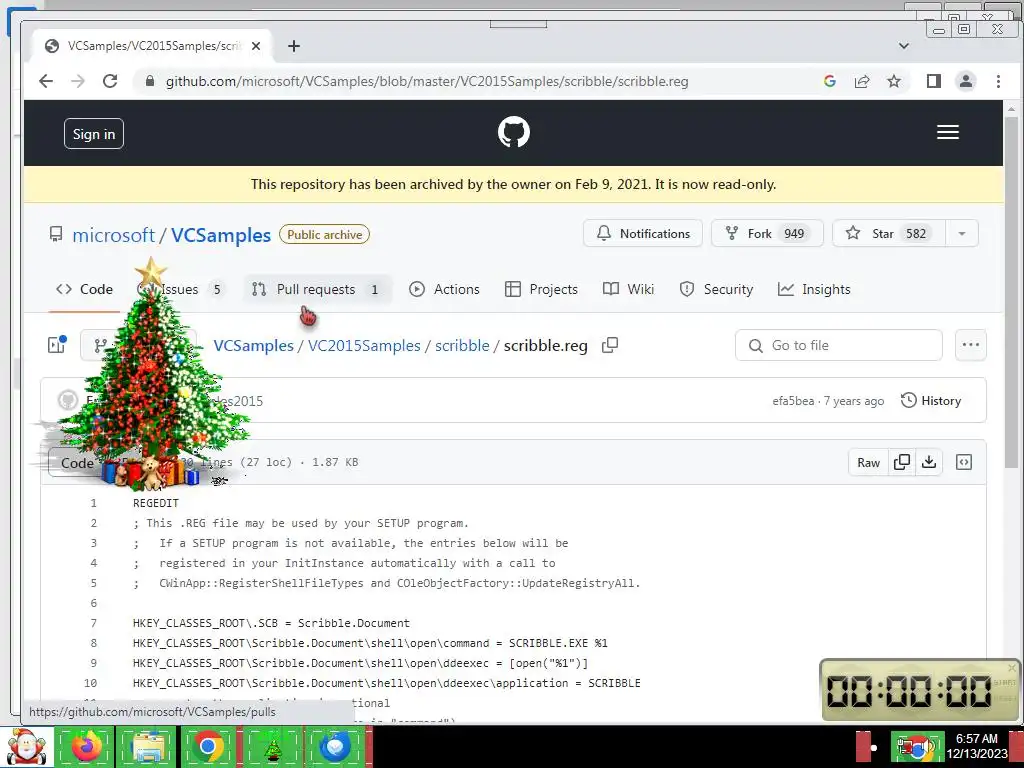
Task: Open File Explorer from the taskbar
Action: point(148,746)
